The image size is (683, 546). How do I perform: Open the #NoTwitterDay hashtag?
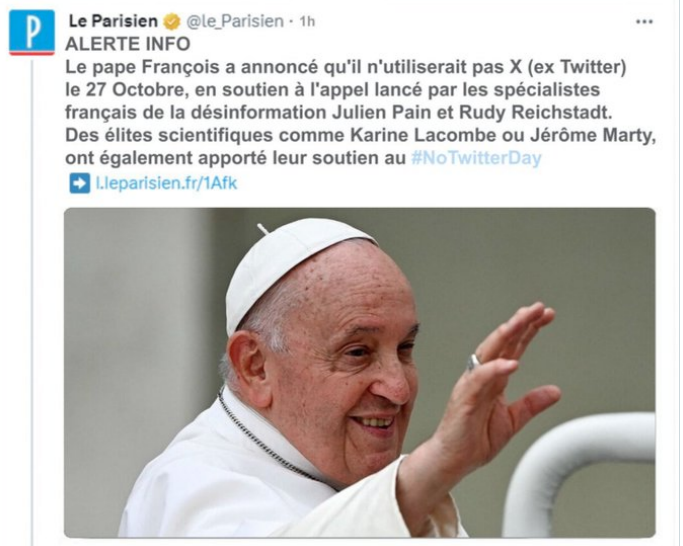(476, 158)
